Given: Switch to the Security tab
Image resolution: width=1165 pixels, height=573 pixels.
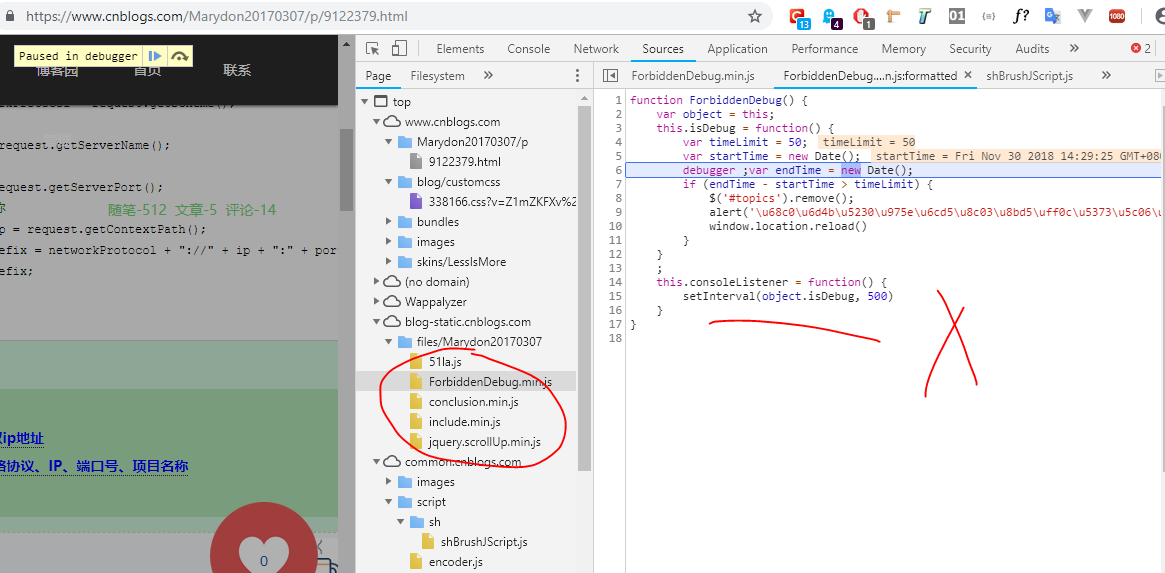Looking at the screenshot, I should [x=970, y=49].
